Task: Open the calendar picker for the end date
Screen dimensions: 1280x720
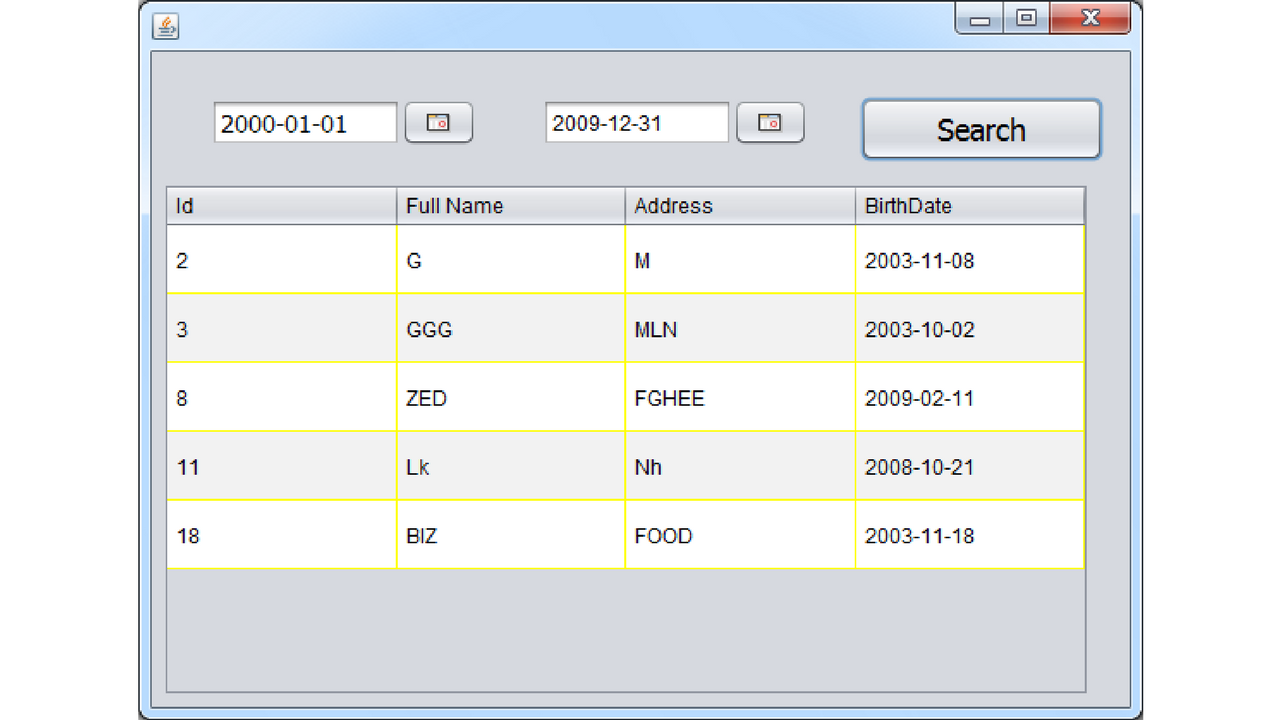Action: [x=768, y=122]
